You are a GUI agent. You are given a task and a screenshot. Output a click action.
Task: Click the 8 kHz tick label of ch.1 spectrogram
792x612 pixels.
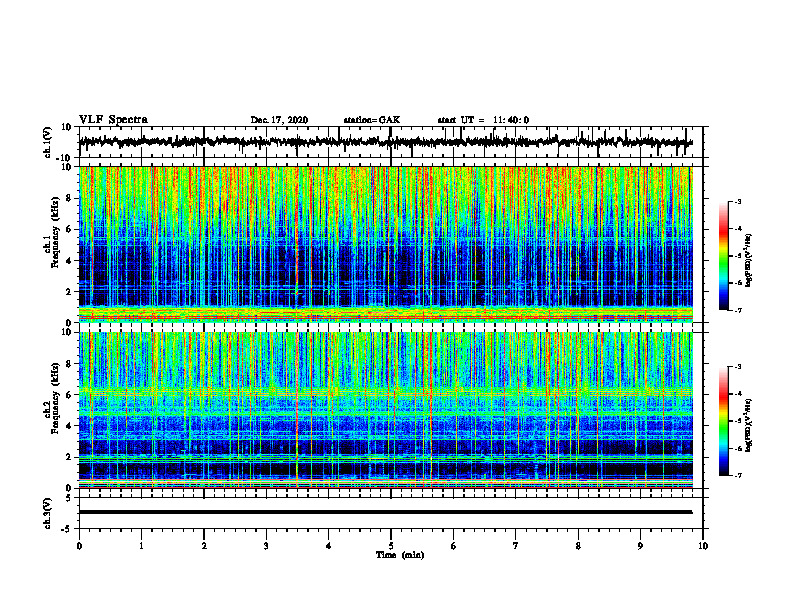(71, 198)
